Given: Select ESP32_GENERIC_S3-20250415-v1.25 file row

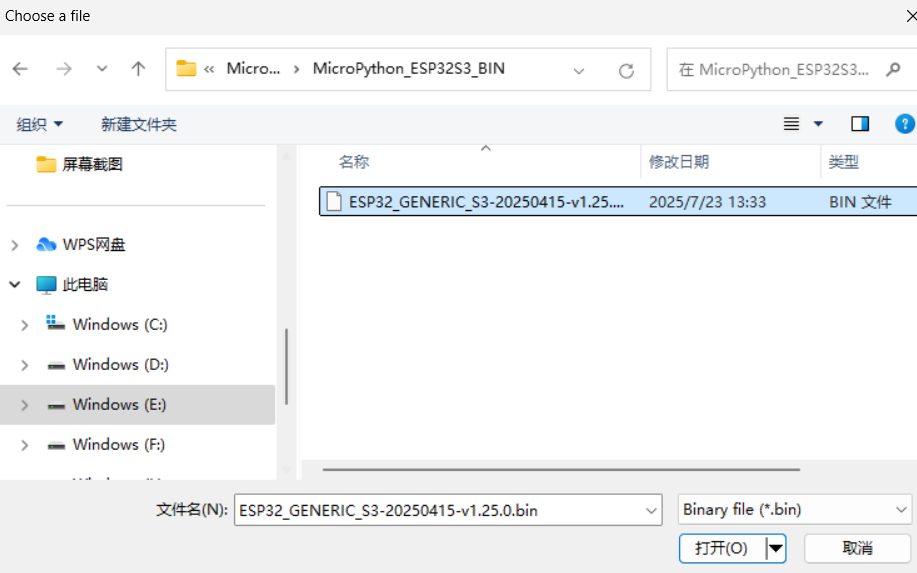Looking at the screenshot, I should click(618, 202).
